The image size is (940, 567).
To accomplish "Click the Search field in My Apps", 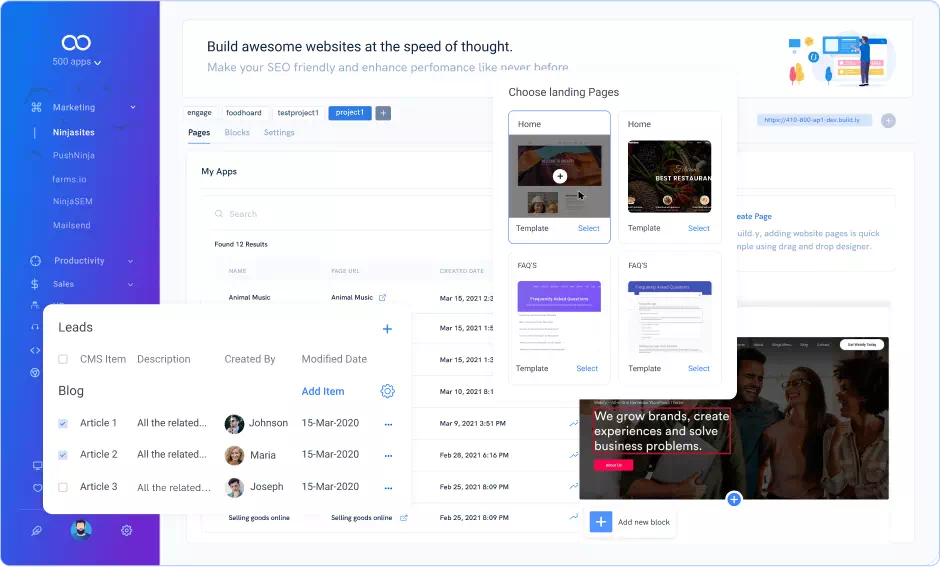I will click(300, 214).
